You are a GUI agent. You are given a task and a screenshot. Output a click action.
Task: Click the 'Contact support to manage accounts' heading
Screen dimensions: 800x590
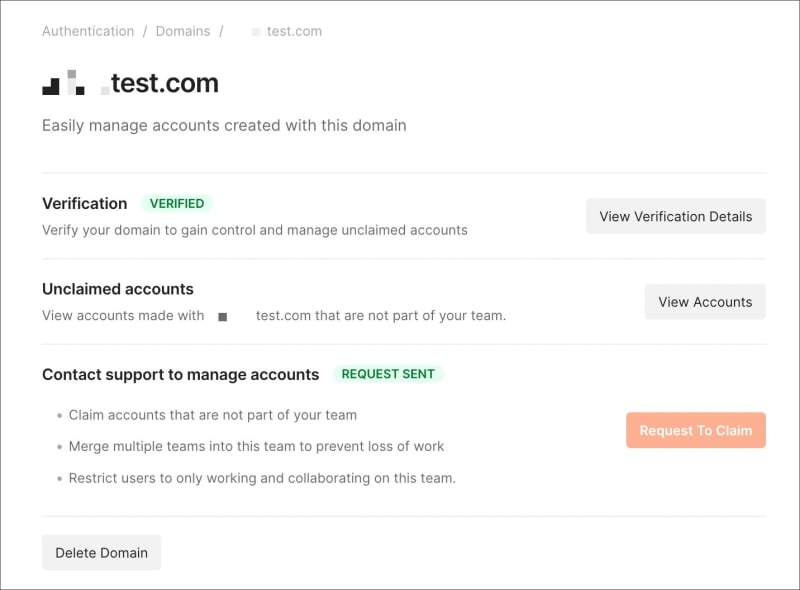[181, 374]
